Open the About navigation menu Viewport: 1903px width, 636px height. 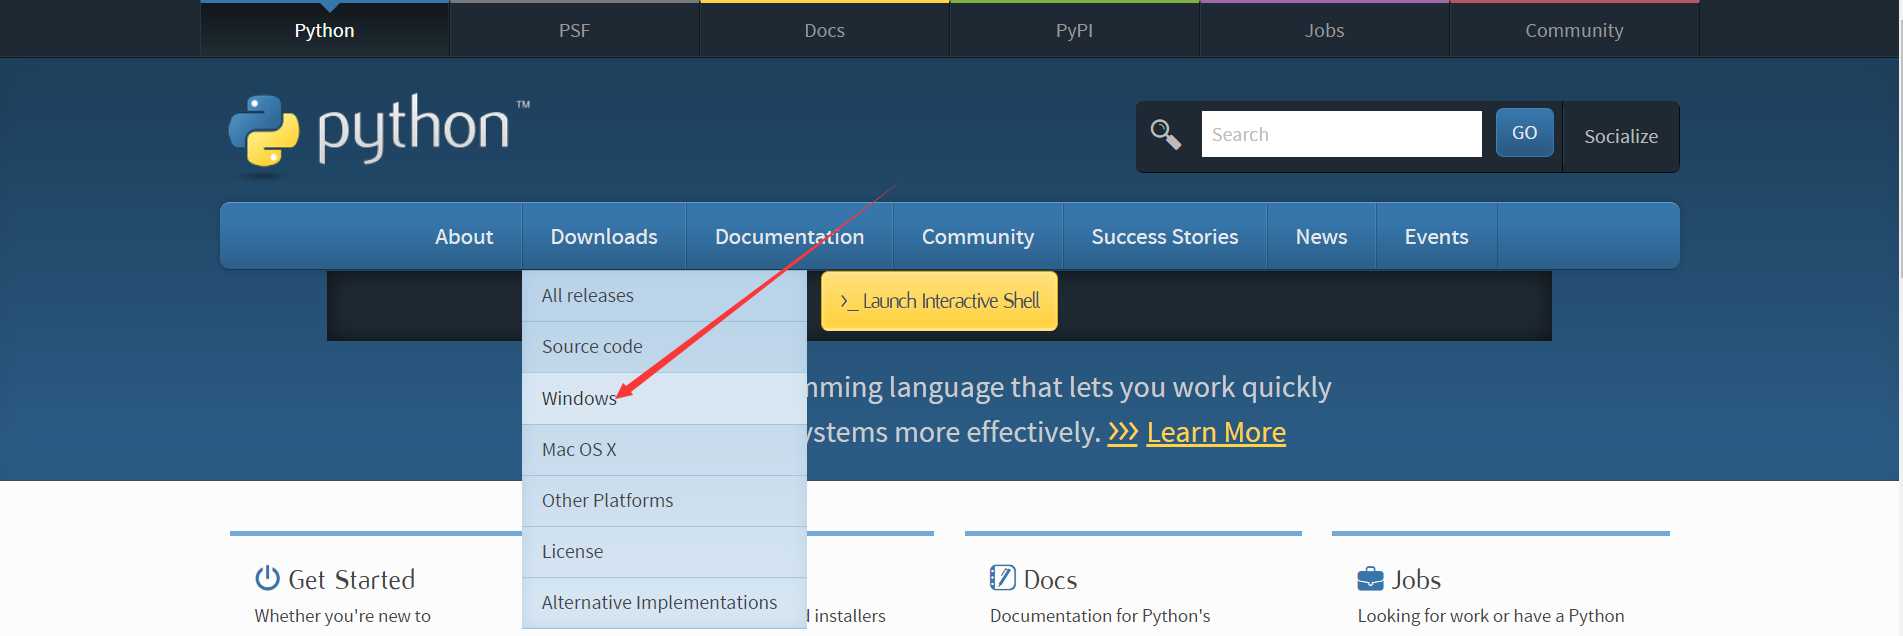(464, 236)
